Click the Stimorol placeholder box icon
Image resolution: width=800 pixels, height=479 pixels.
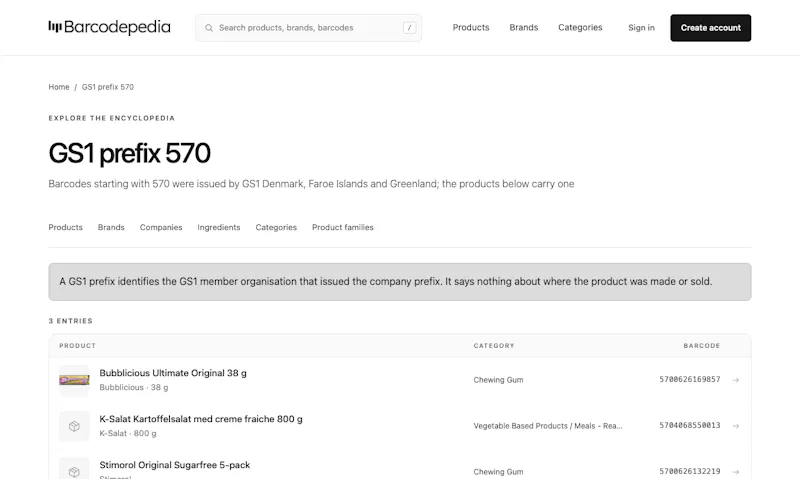pos(74,470)
